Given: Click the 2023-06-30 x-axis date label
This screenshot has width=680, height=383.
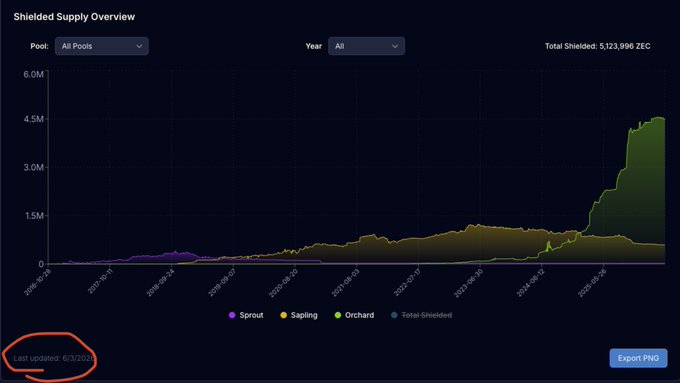Looking at the screenshot, I should pyautogui.click(x=468, y=283).
